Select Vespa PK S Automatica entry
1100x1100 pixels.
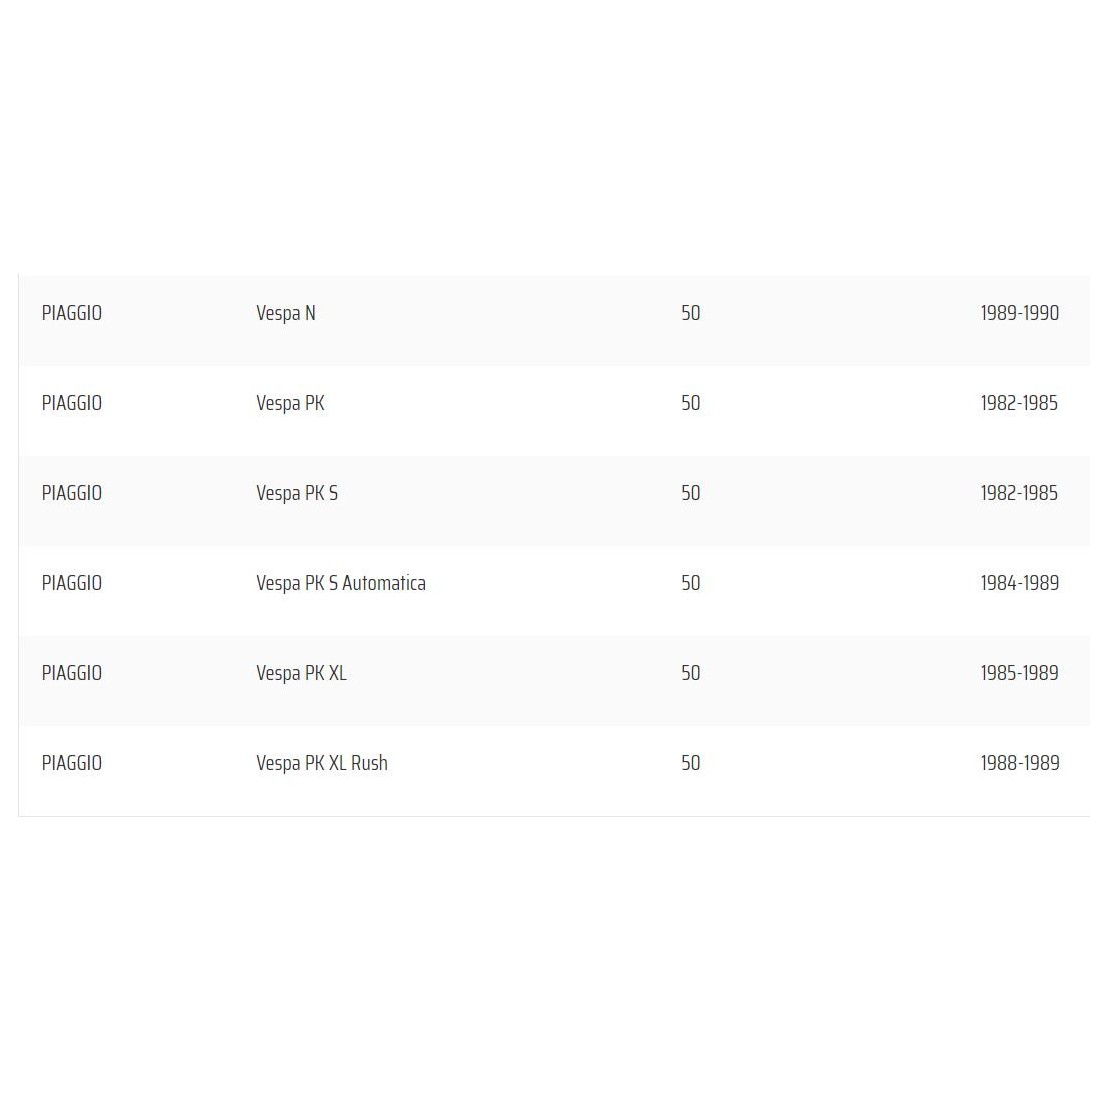pos(341,583)
